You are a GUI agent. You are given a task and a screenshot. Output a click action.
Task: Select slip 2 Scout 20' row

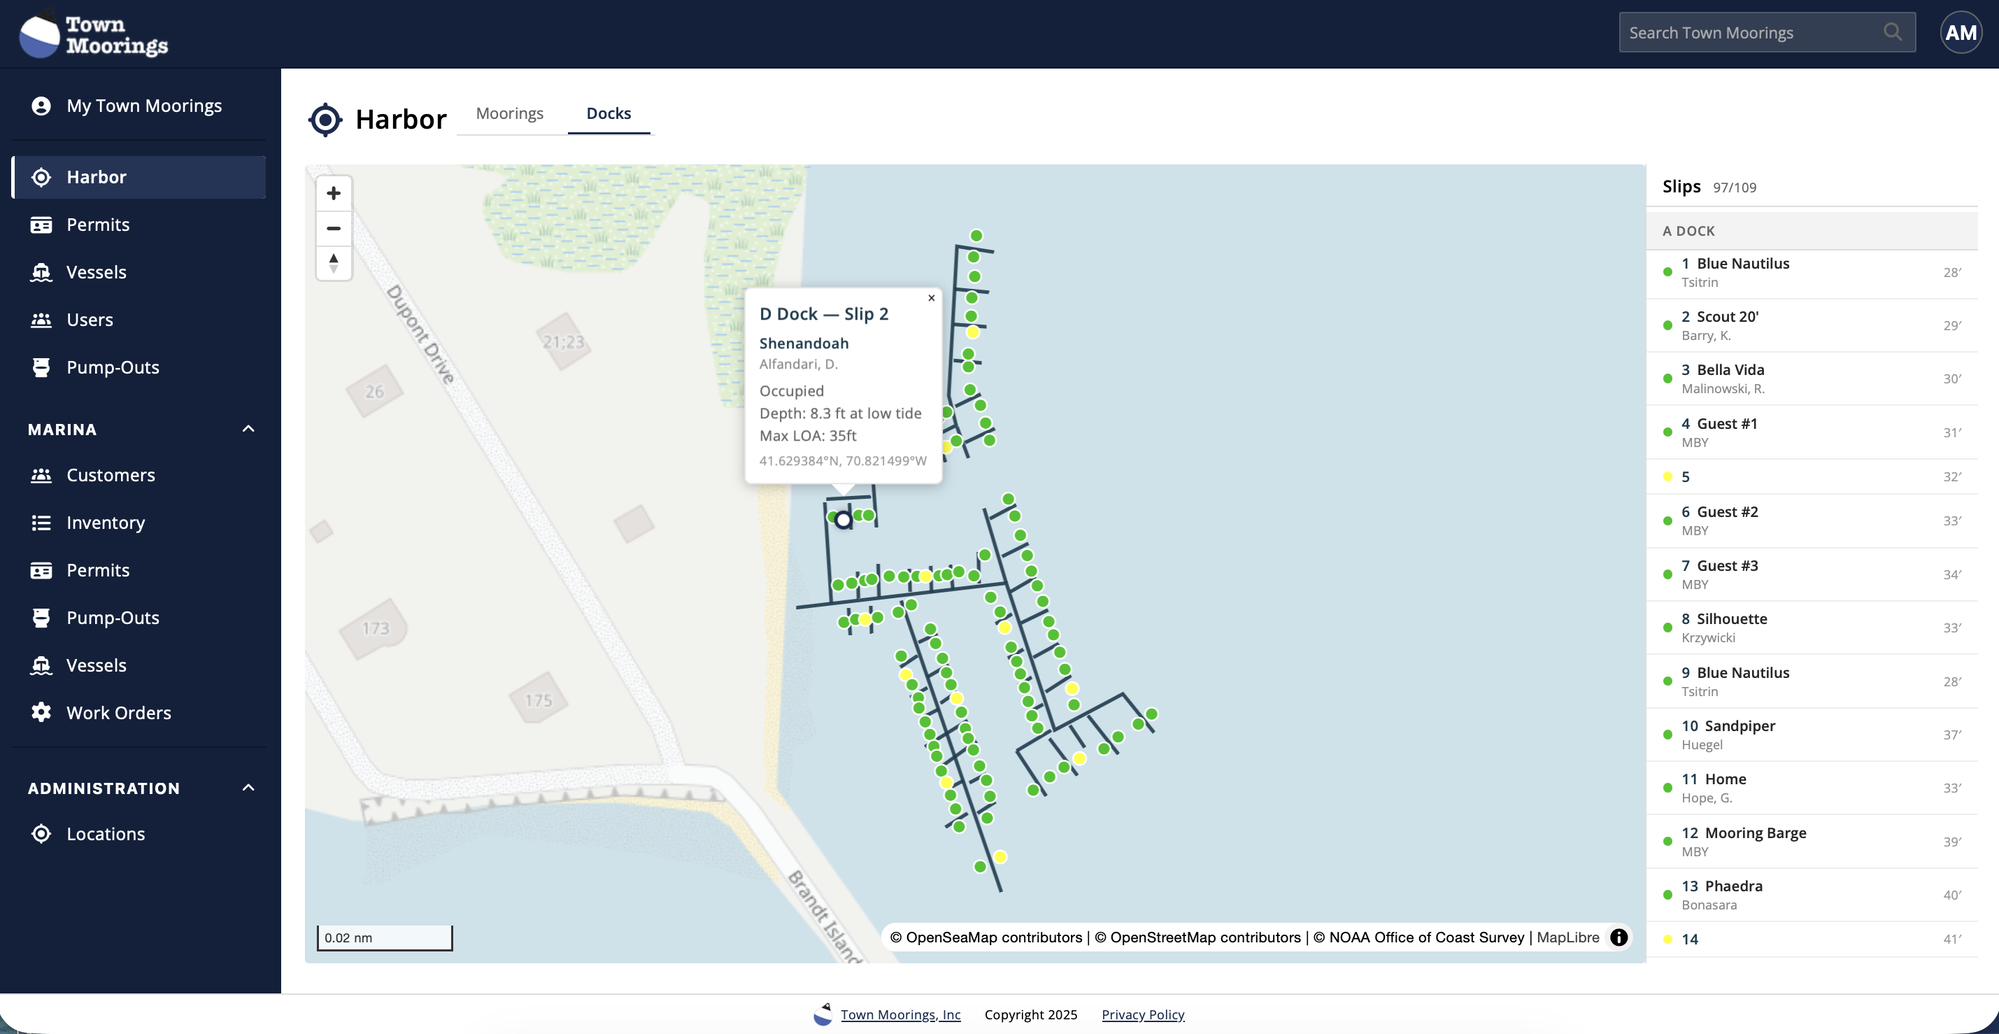coord(1812,326)
